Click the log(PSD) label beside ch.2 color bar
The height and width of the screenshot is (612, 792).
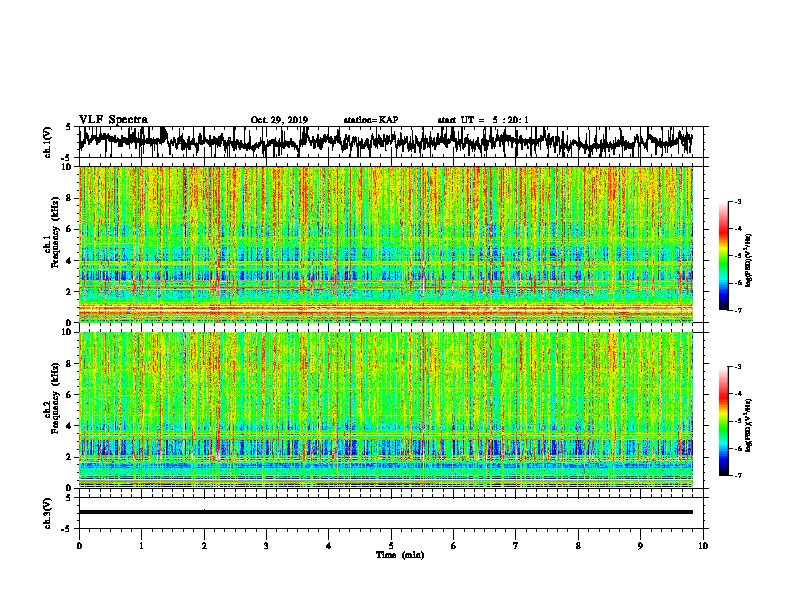click(748, 426)
